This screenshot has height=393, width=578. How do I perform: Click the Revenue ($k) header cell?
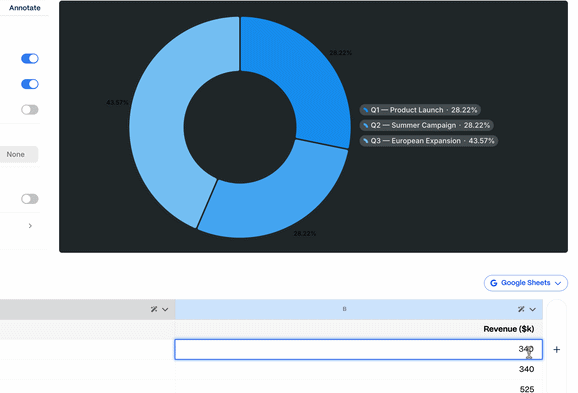click(359, 329)
